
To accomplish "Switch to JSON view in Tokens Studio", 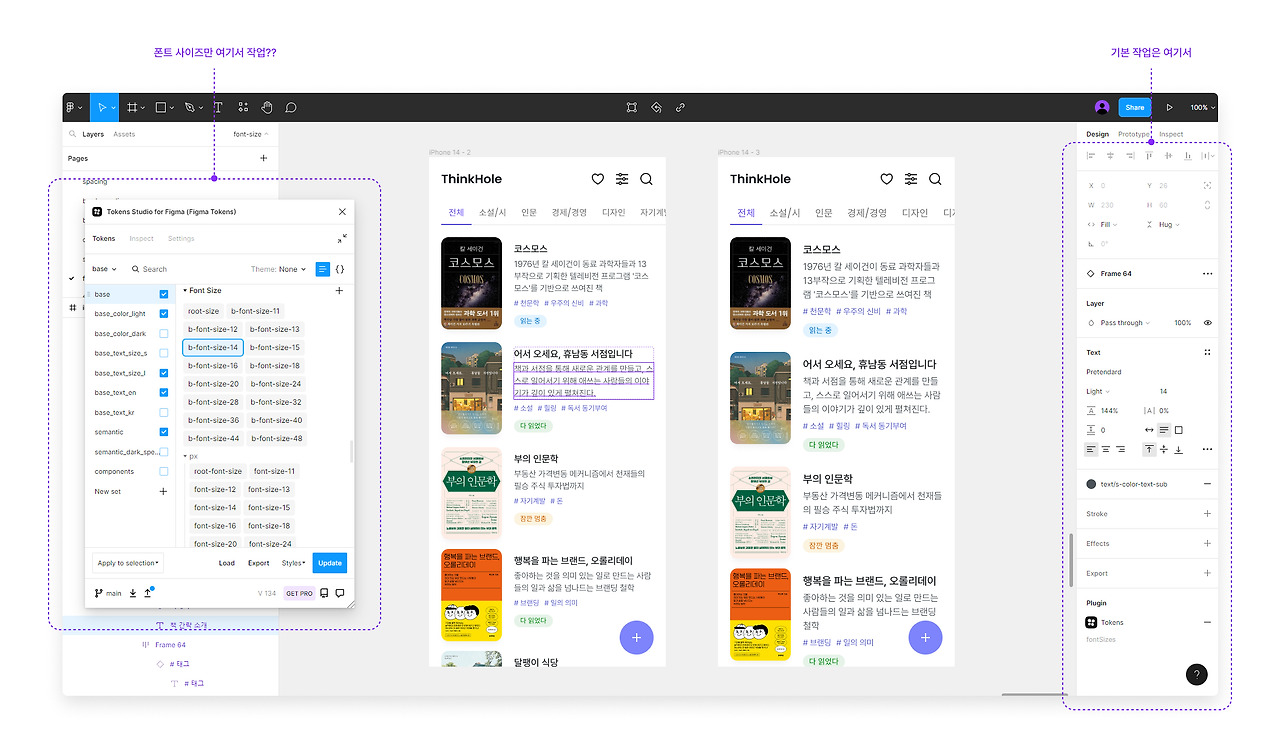I will pyautogui.click(x=340, y=269).
